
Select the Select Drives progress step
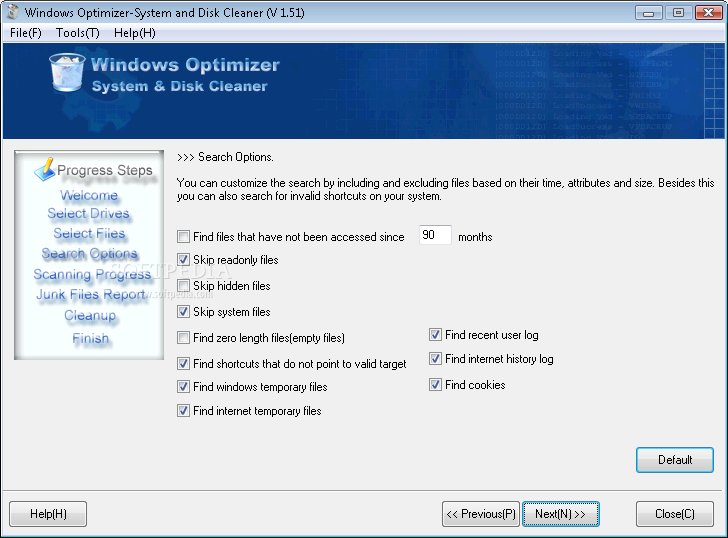(88, 214)
